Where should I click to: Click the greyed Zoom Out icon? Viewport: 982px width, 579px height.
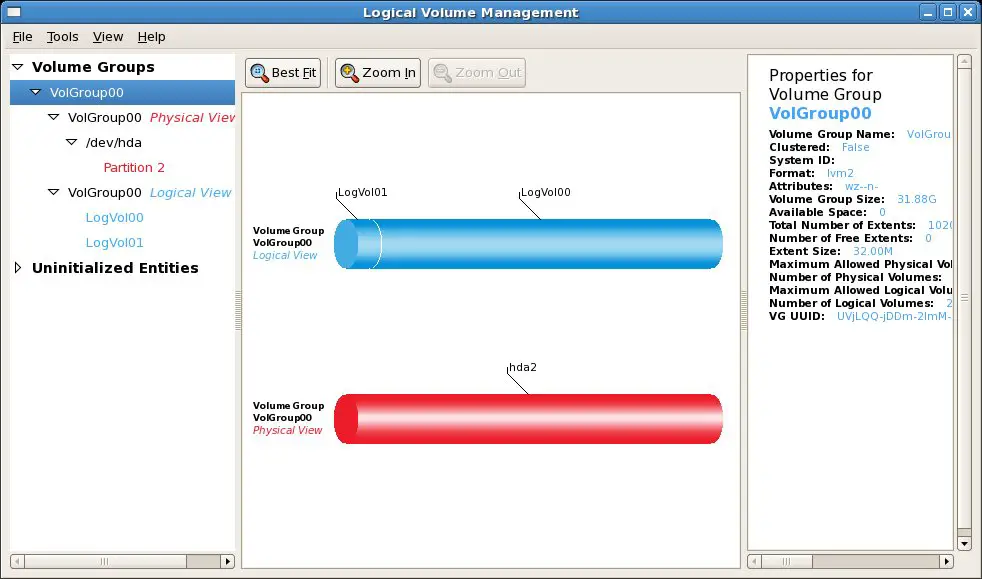[x=442, y=73]
